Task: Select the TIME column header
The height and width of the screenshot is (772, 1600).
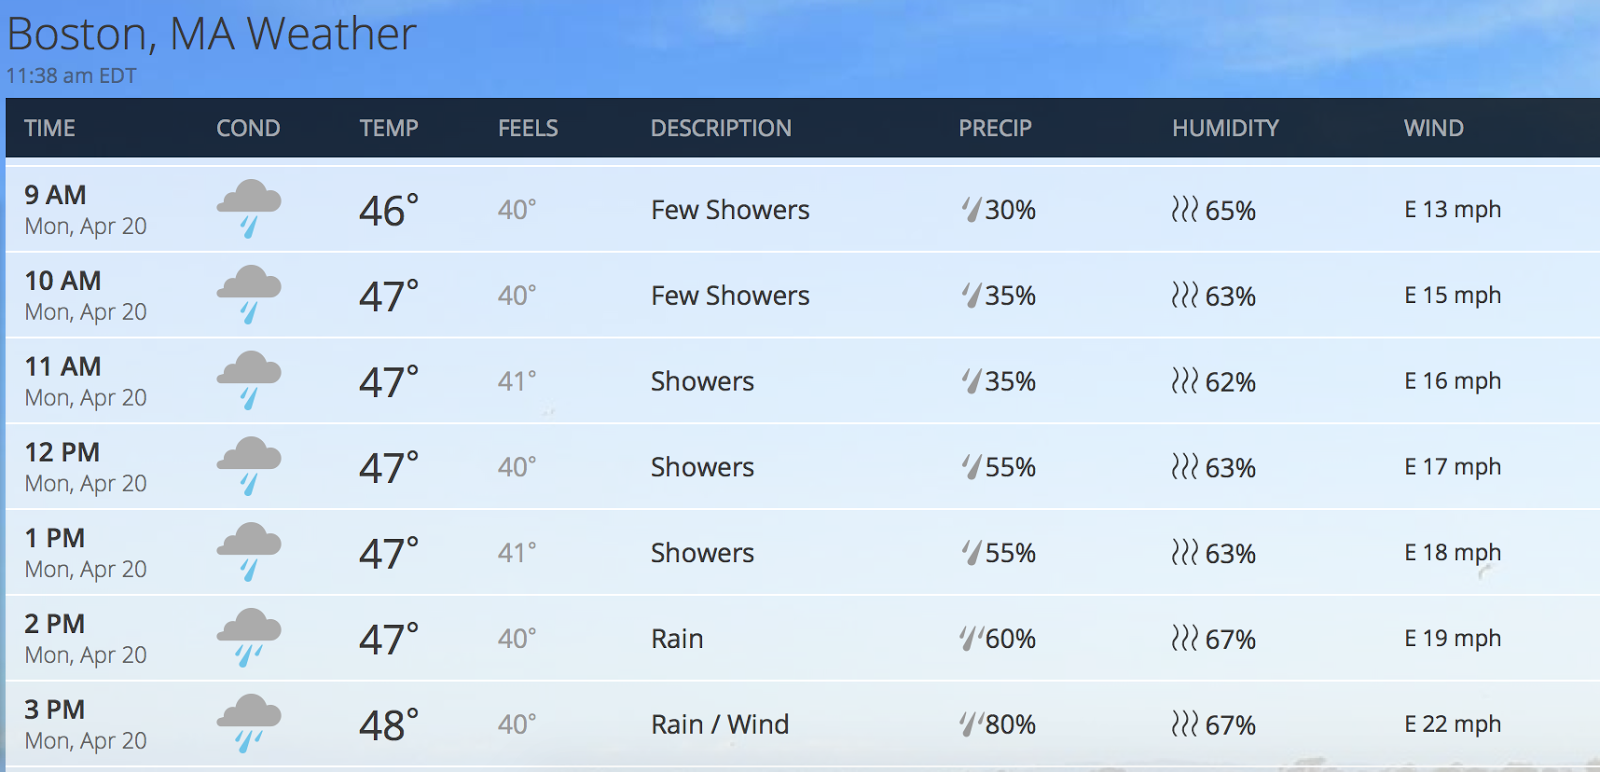Action: [x=50, y=128]
